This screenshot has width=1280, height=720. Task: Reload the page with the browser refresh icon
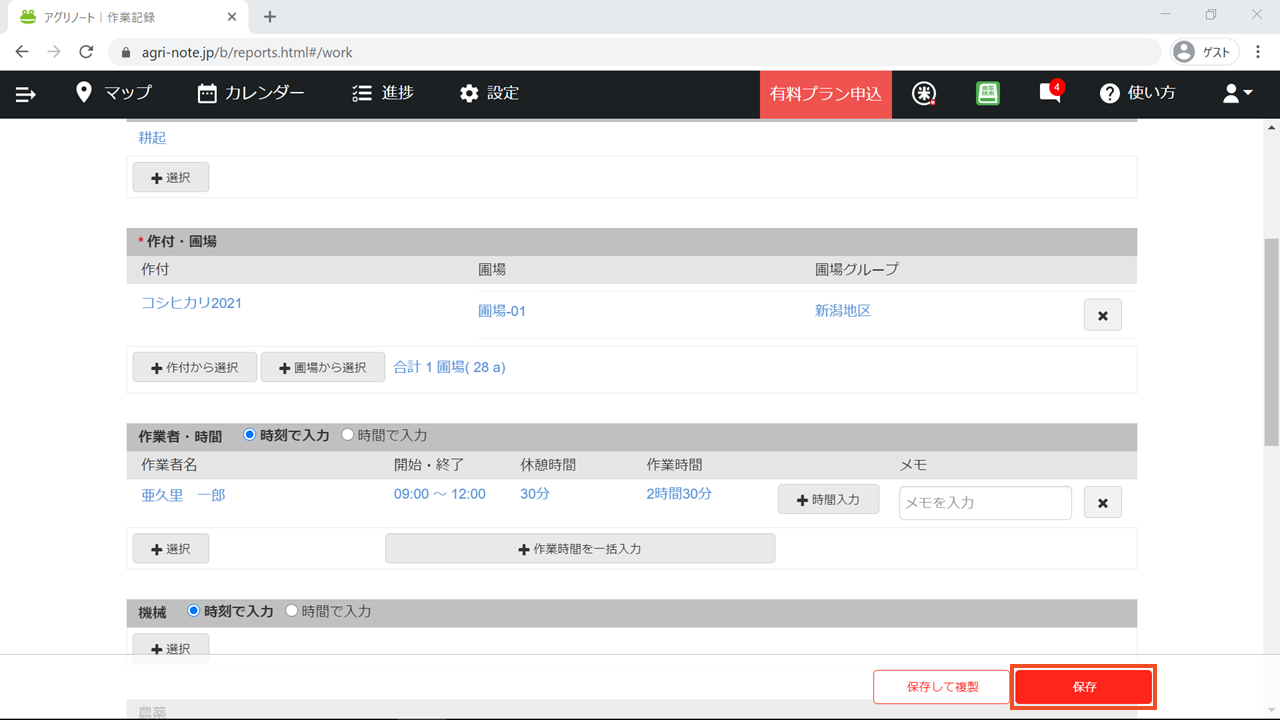(86, 52)
